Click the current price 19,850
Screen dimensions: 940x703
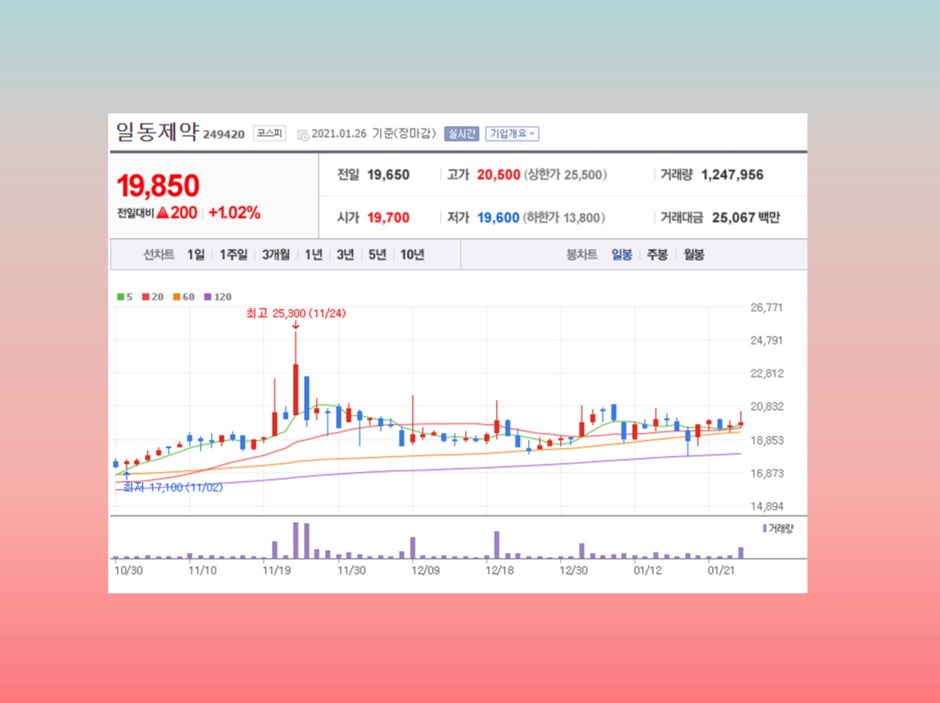158,185
